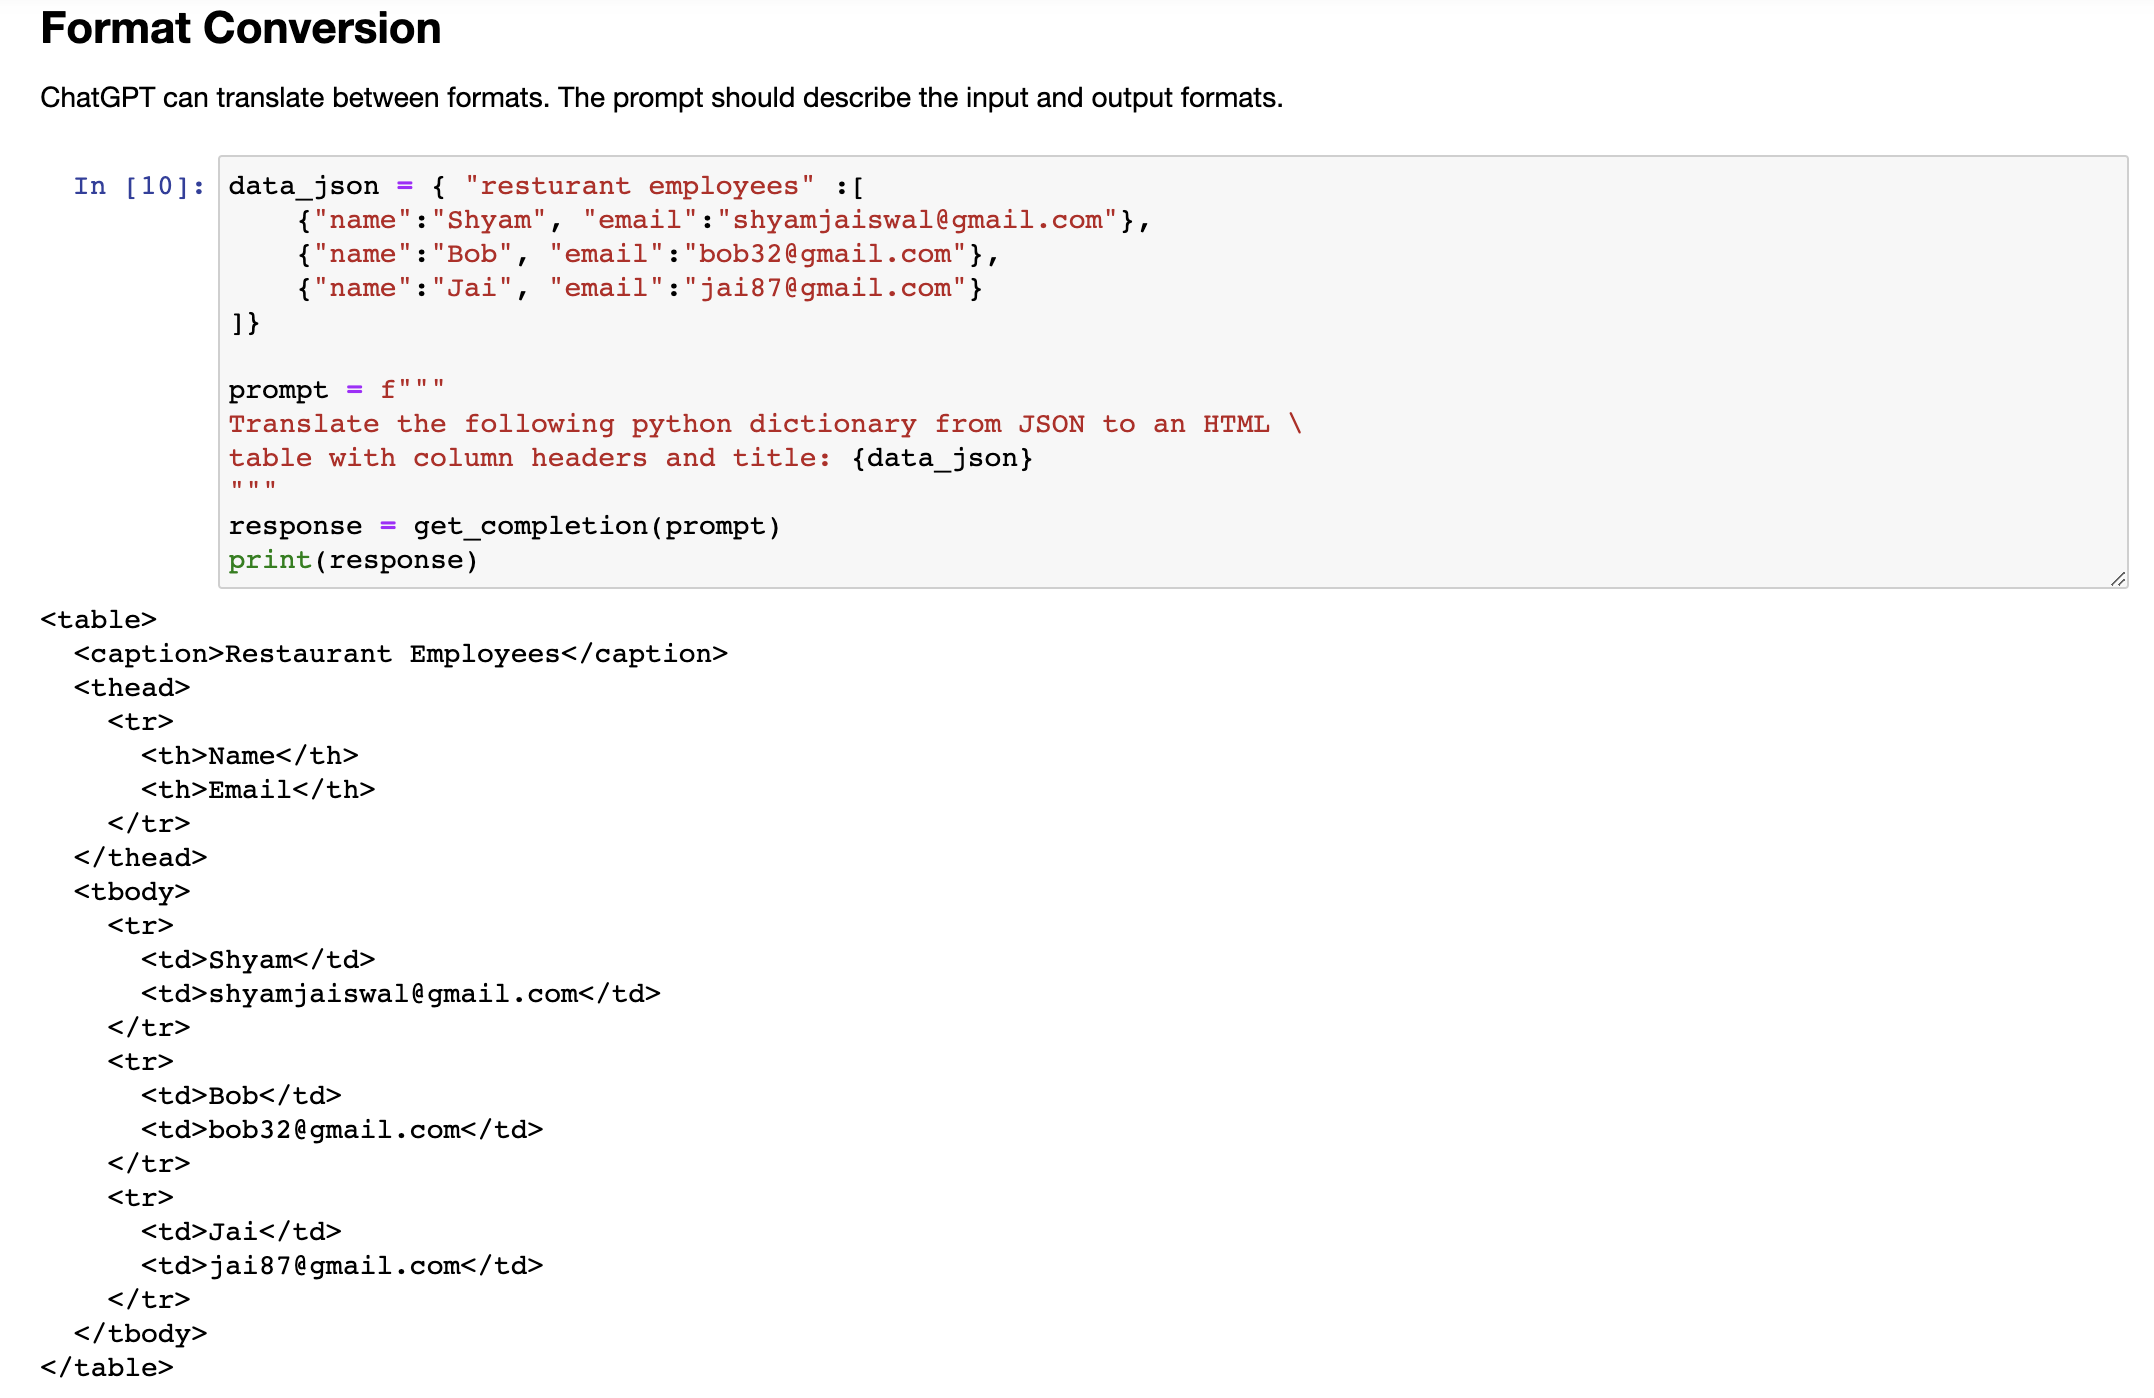Click the get_completion(prompt) call
This screenshot has width=2154, height=1398.
coord(596,526)
